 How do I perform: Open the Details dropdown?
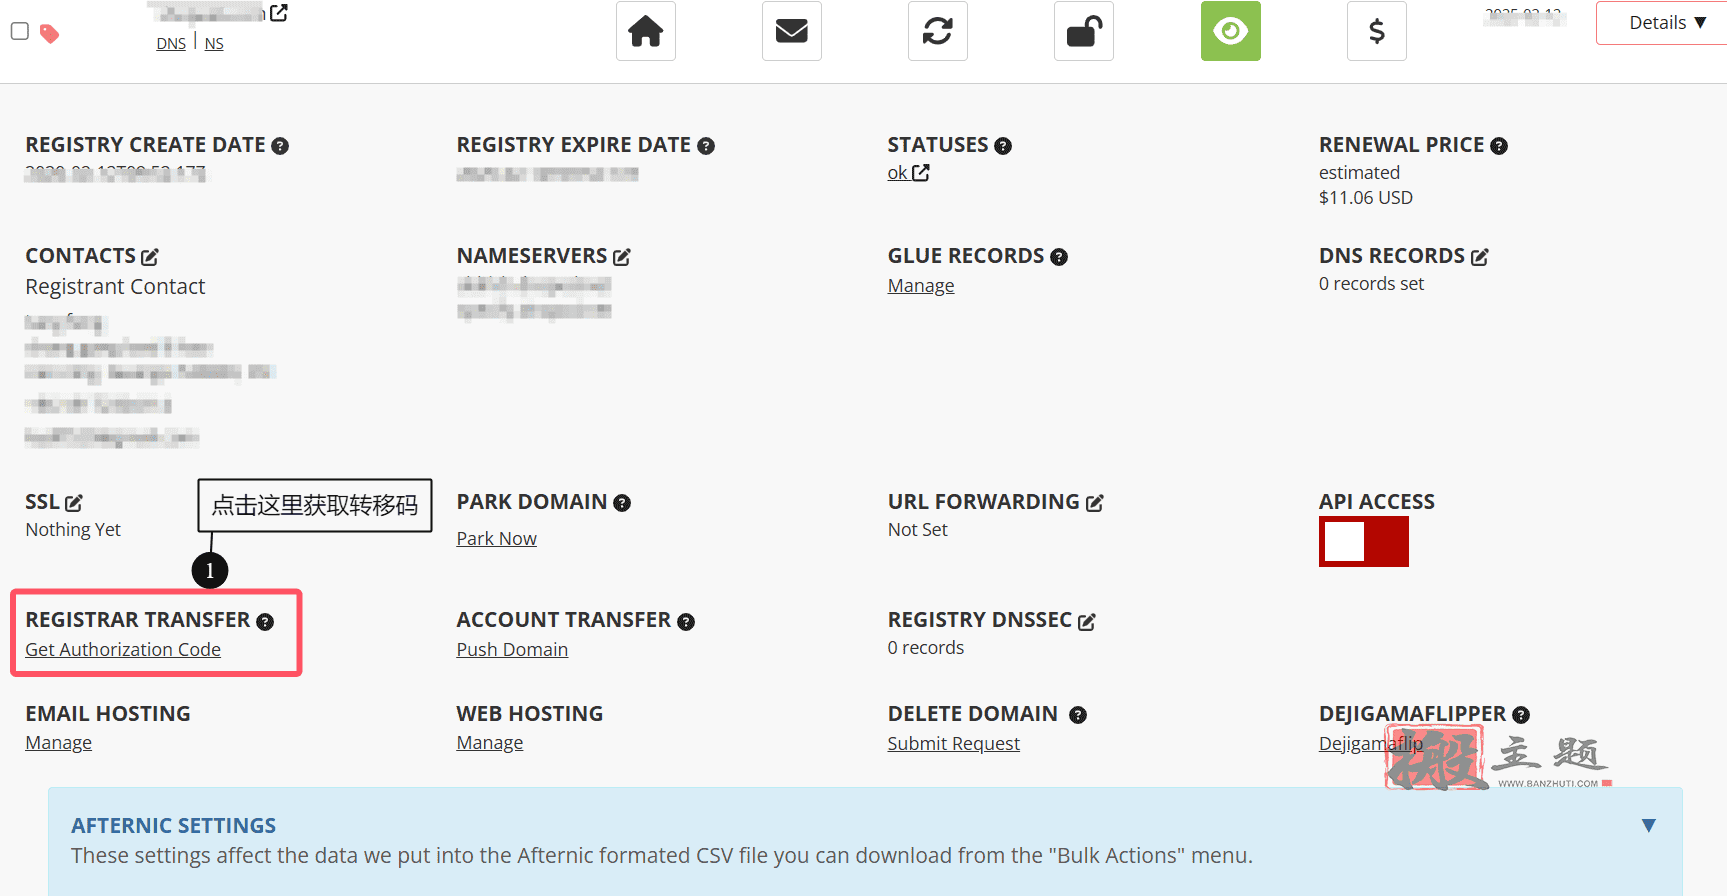click(1662, 23)
